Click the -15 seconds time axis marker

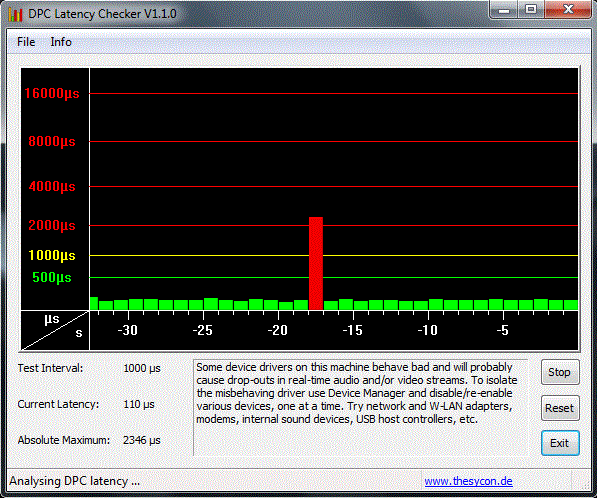click(x=353, y=330)
